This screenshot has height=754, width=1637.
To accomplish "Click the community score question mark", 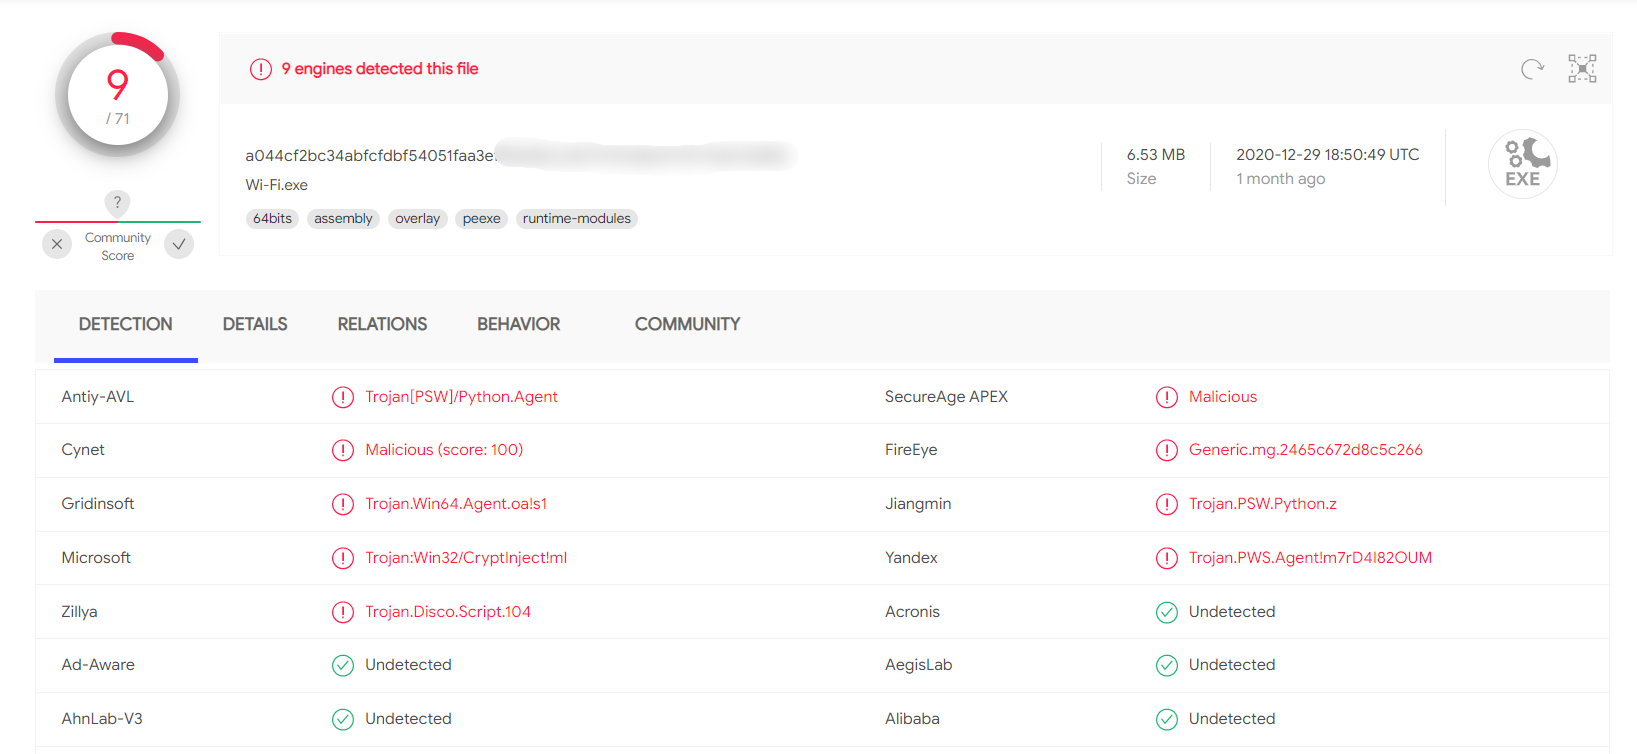I will tap(117, 203).
